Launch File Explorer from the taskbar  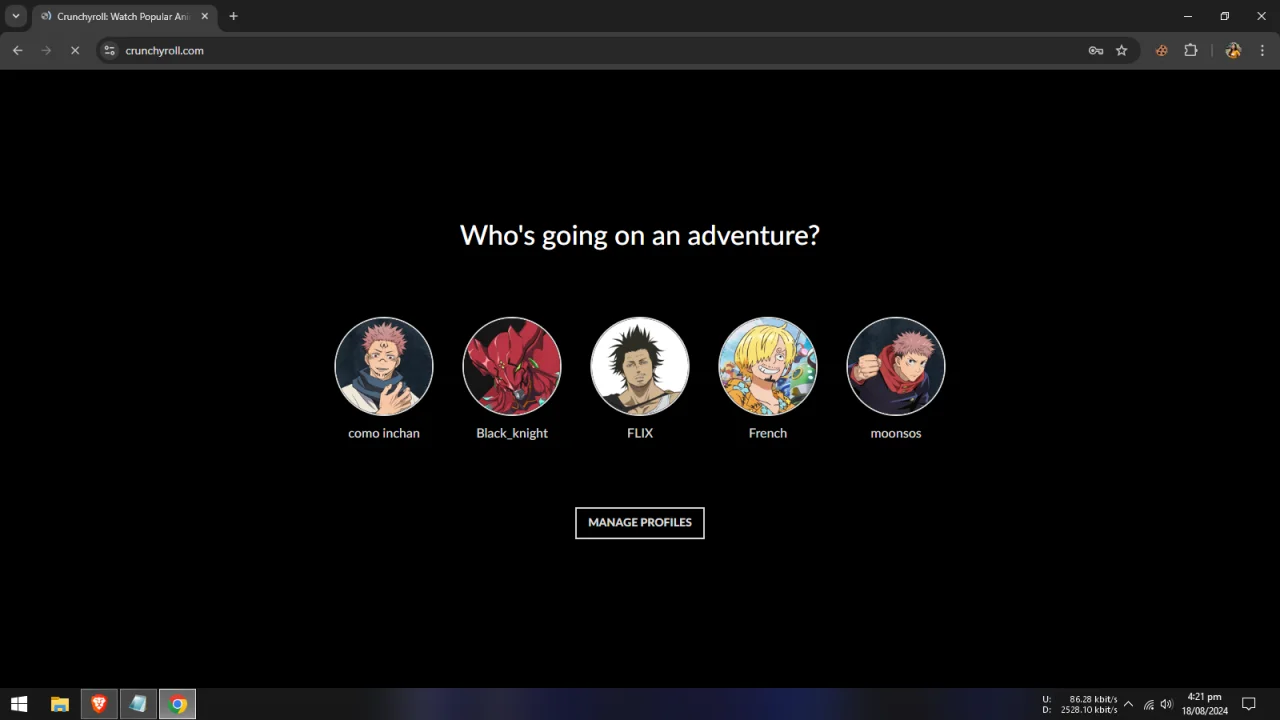coord(59,704)
